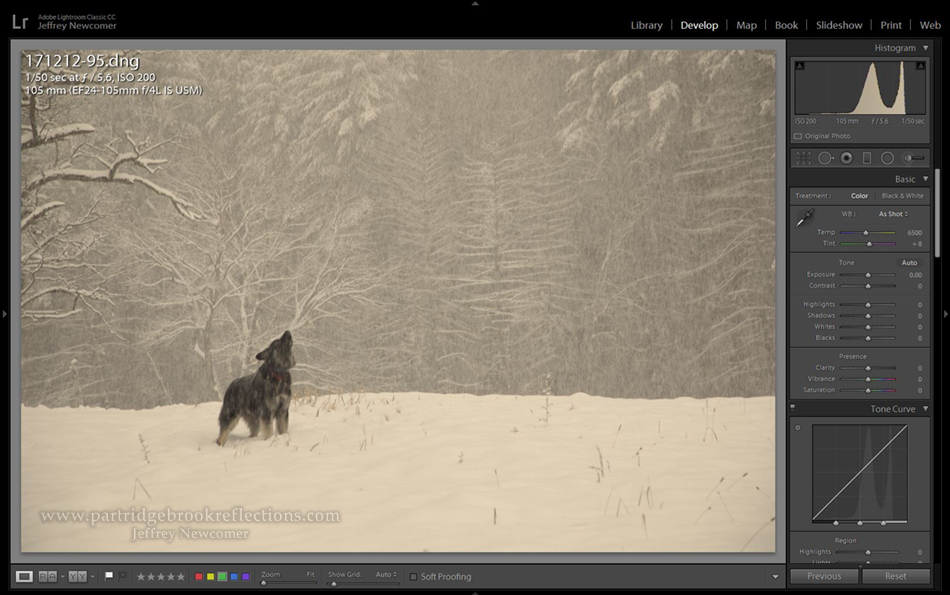Screen dimensions: 950x595
Task: Switch to the Develop module
Action: 699,25
